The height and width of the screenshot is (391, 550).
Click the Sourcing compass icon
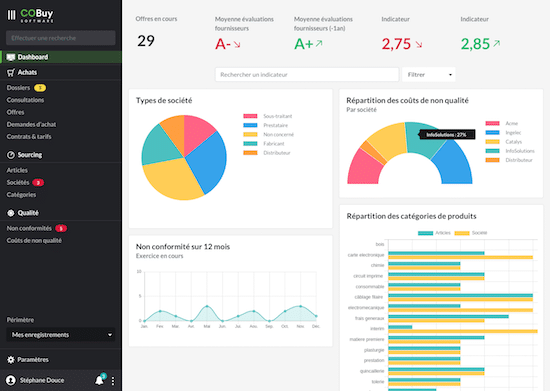coord(11,155)
